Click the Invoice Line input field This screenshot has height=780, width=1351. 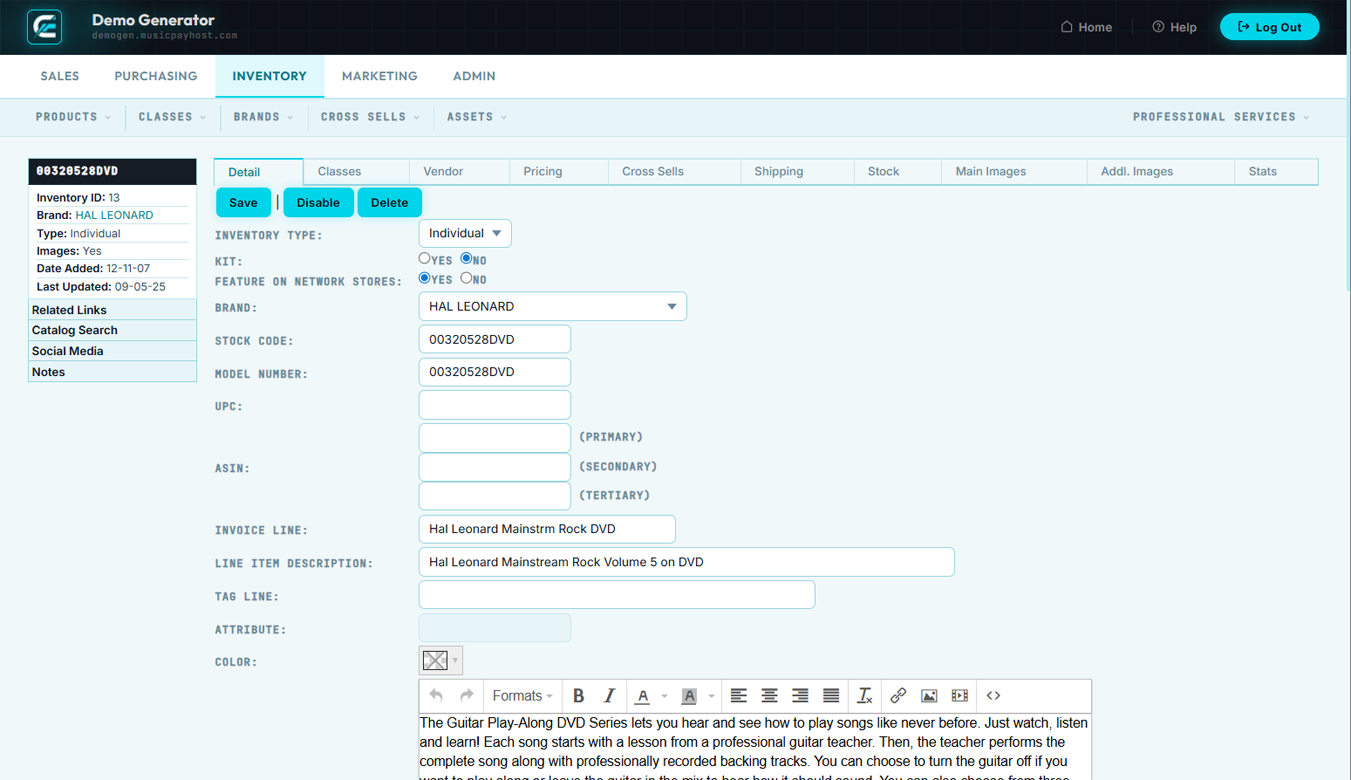pyautogui.click(x=547, y=528)
